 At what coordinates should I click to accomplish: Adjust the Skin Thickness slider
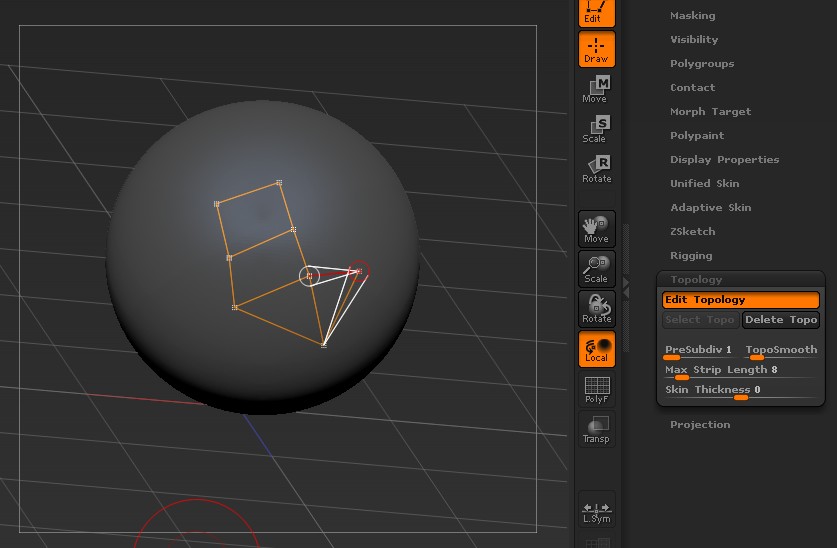click(x=740, y=391)
